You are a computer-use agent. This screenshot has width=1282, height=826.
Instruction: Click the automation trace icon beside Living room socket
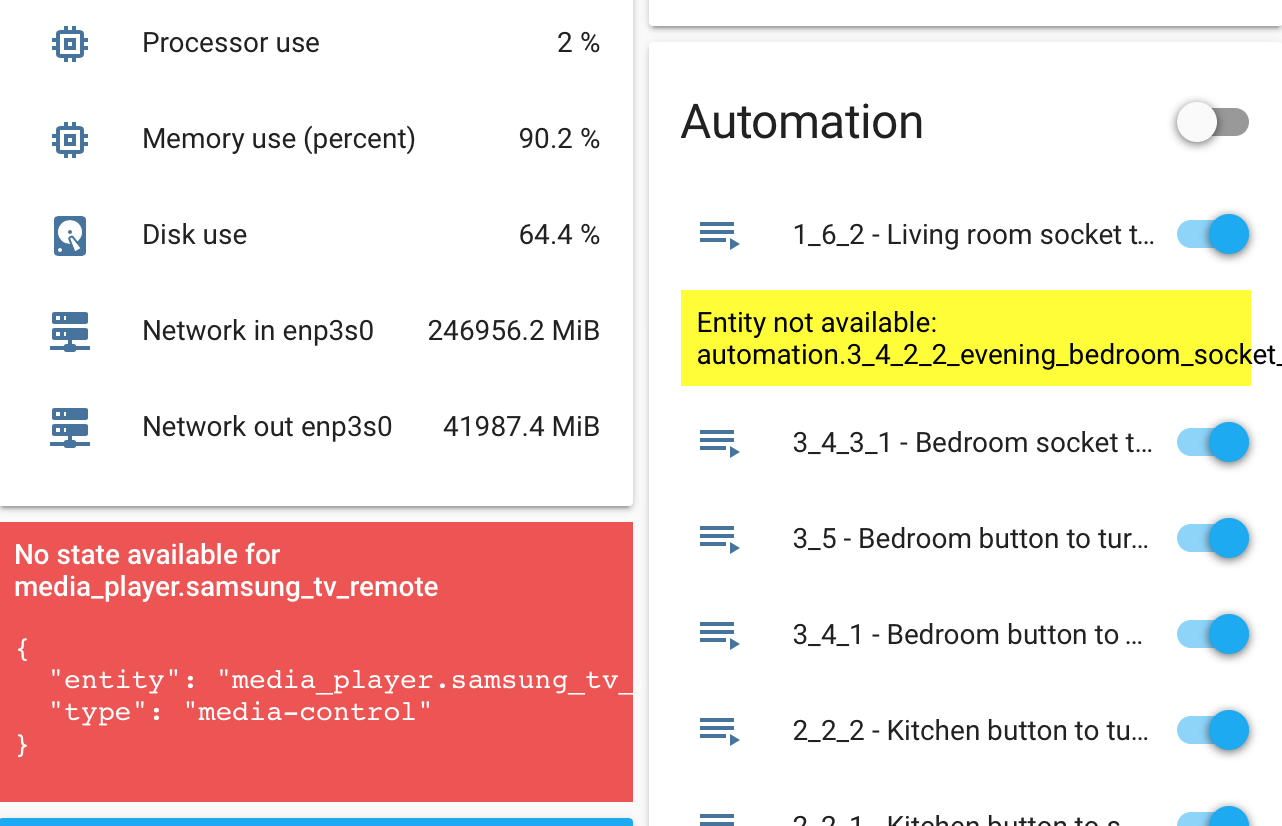[x=719, y=234]
